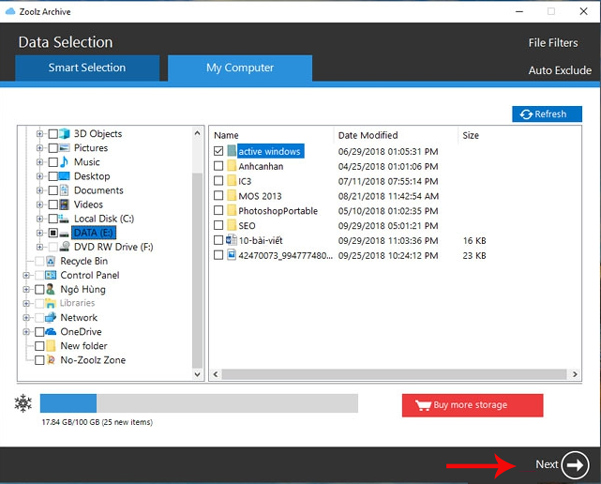Expand the Desktop tree node
Viewport: 601px width, 484px height.
(x=39, y=176)
